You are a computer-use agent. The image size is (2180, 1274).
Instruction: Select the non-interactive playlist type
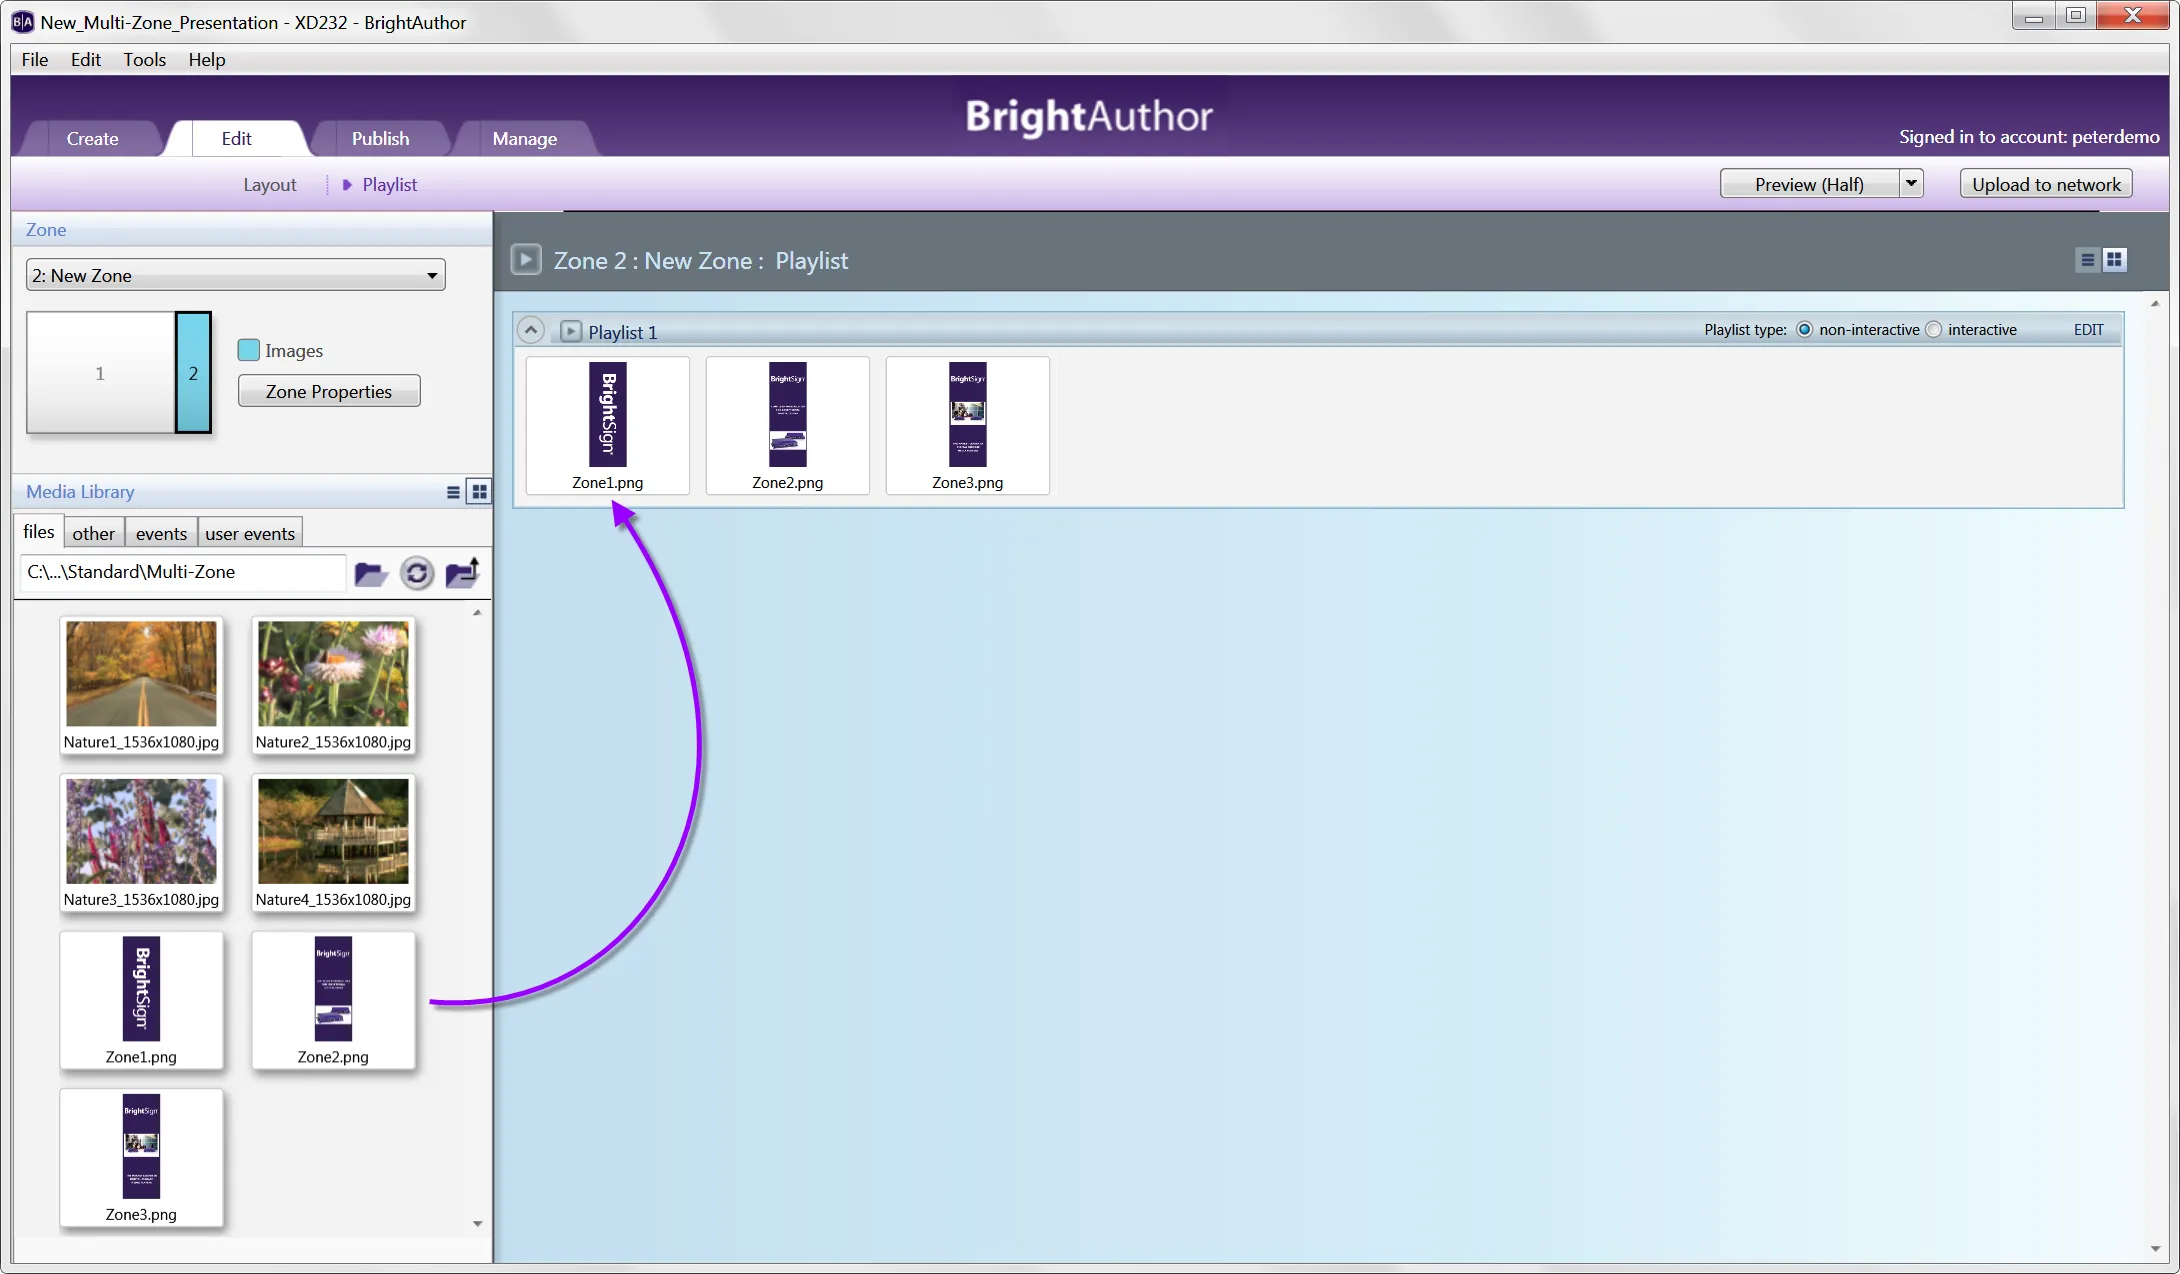point(1805,330)
